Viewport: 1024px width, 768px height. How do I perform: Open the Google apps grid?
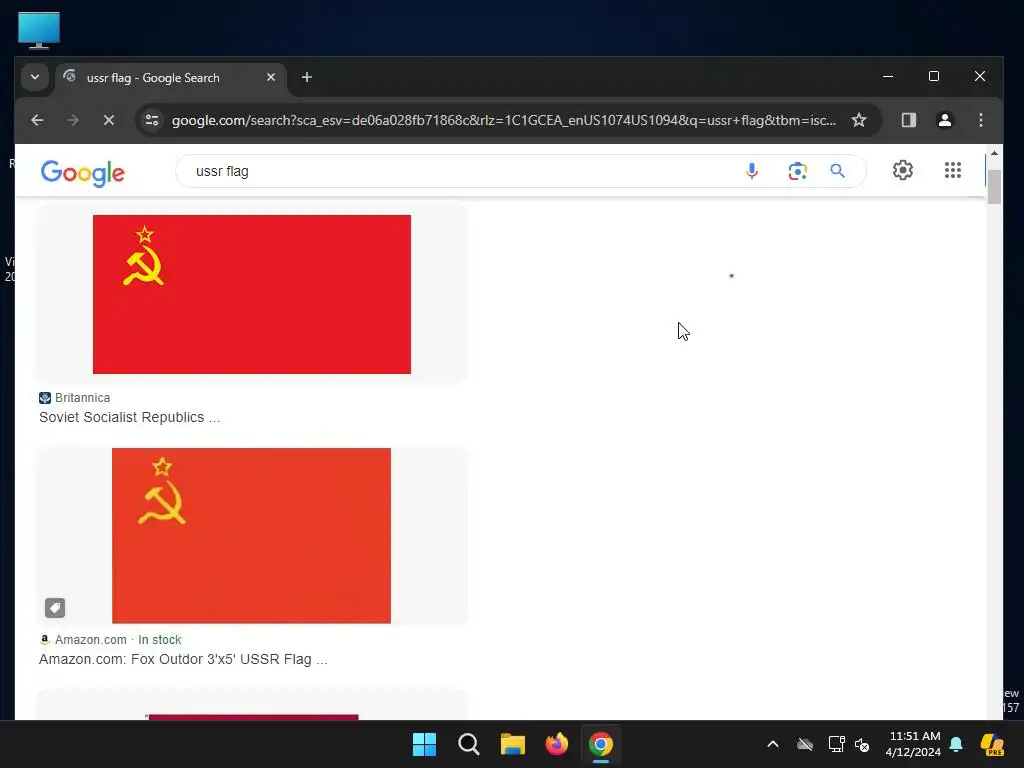pos(953,170)
